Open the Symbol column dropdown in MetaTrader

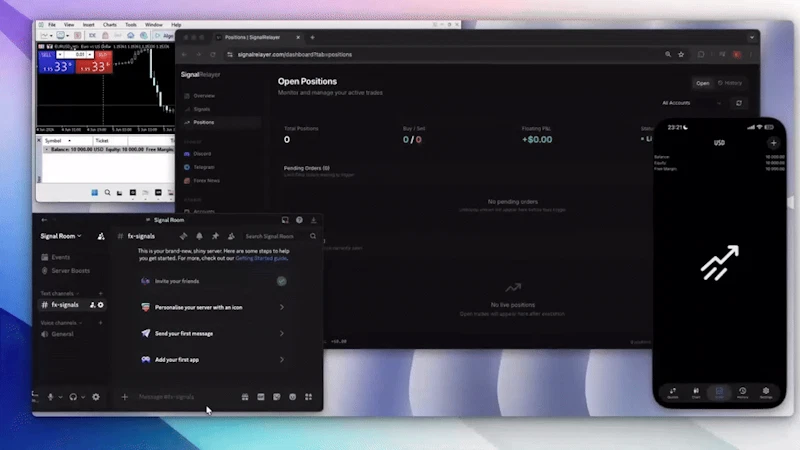[x=69, y=141]
